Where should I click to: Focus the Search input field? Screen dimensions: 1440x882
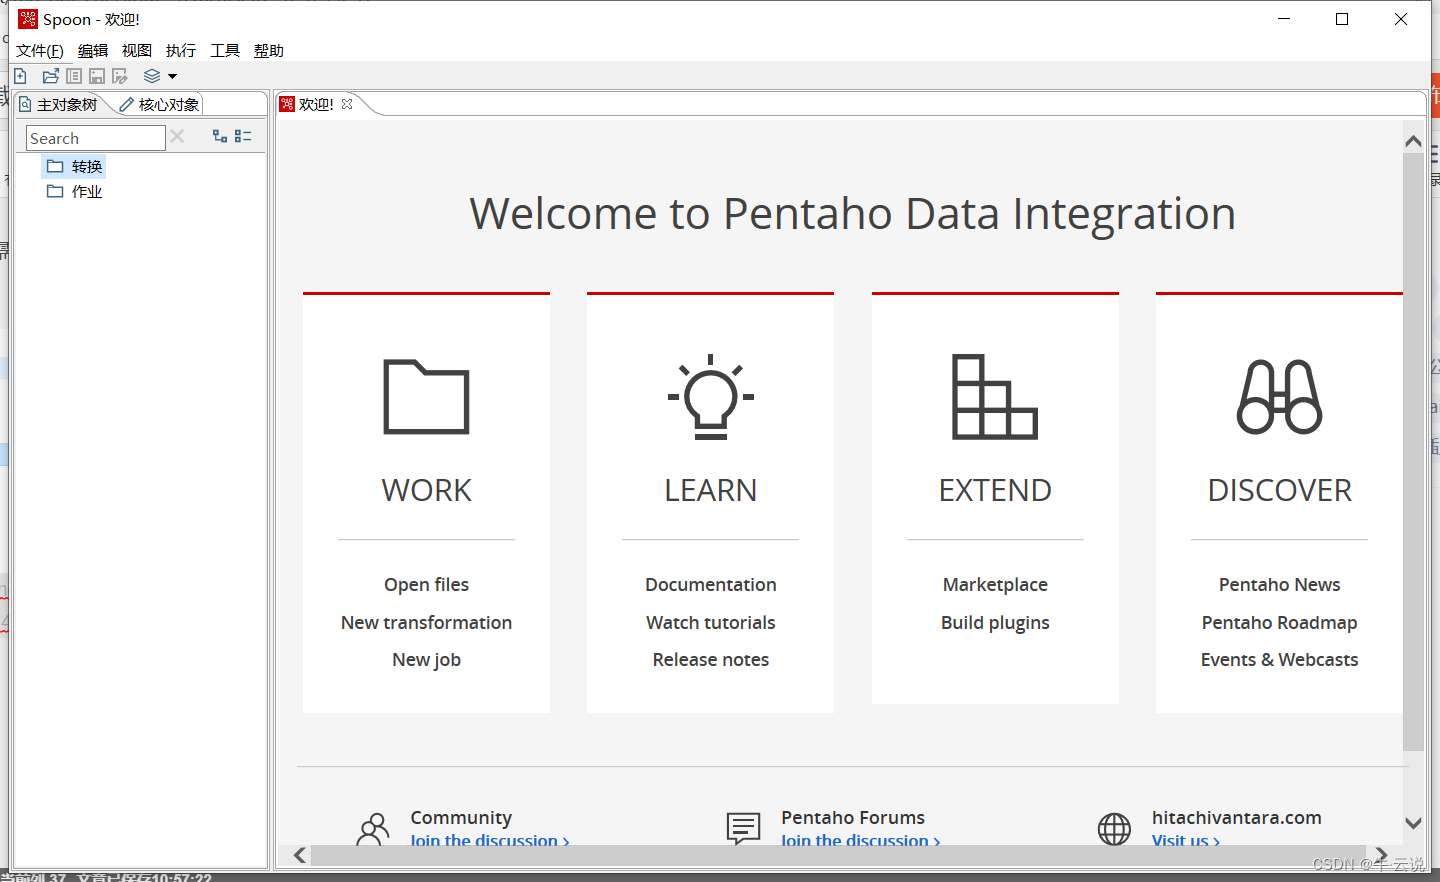95,138
